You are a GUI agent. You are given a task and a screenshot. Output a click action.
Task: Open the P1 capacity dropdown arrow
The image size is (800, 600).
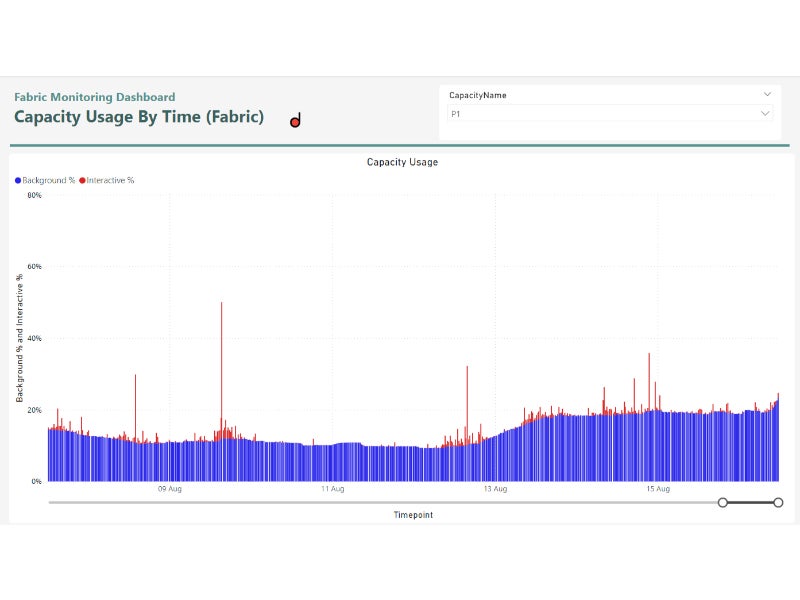coord(766,114)
